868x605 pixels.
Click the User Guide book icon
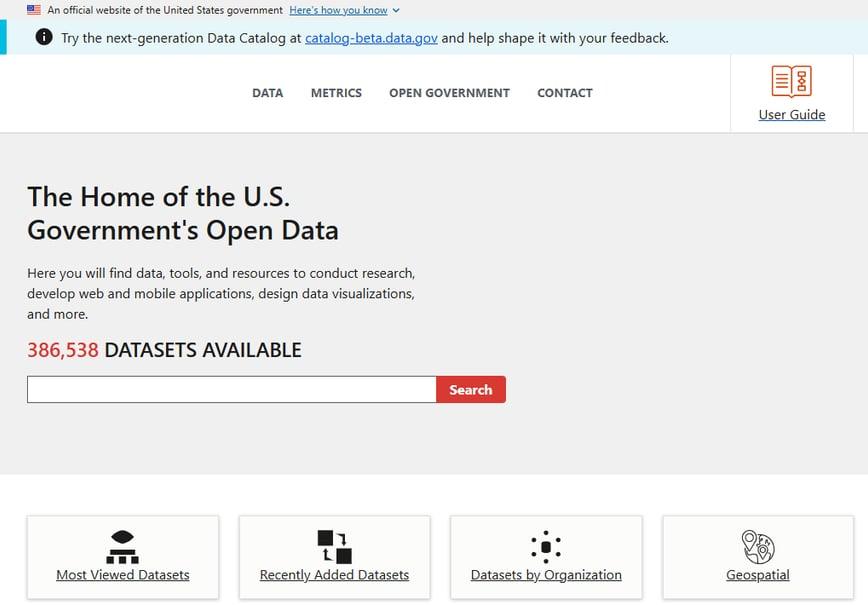point(791,81)
